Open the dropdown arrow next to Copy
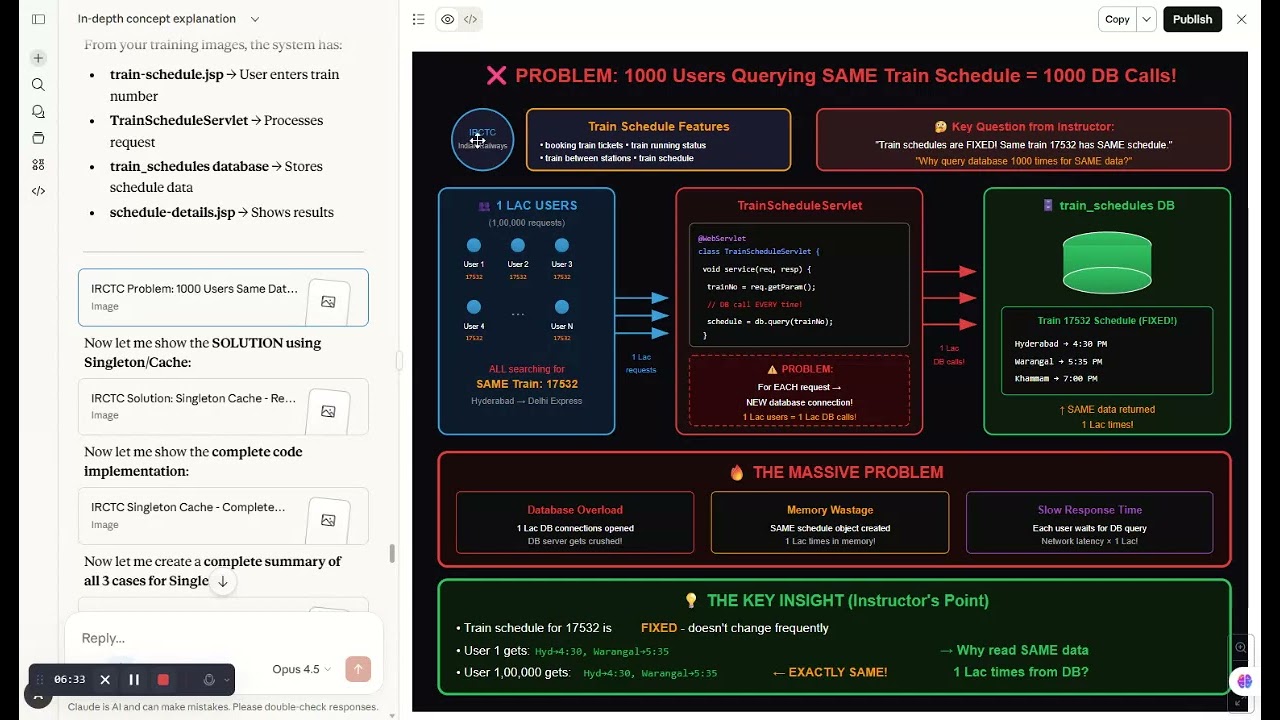Screen dimensions: 1280x720 pos(1147,19)
